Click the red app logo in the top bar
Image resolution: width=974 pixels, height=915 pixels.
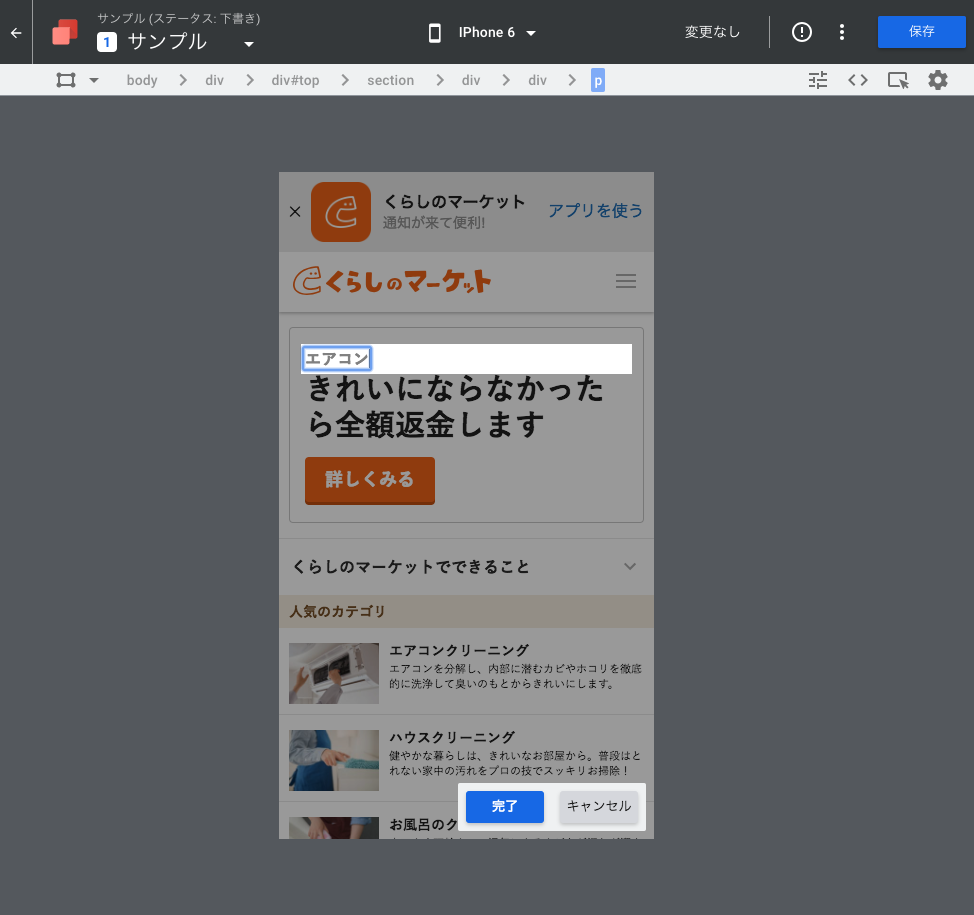coord(64,32)
